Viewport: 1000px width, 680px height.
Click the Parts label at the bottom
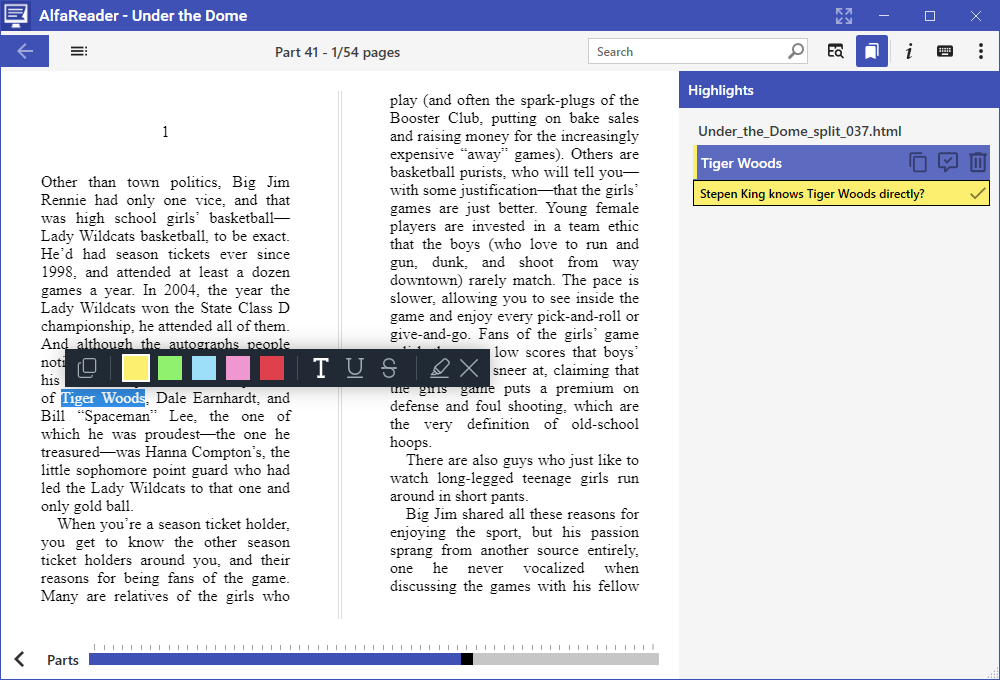[63, 660]
